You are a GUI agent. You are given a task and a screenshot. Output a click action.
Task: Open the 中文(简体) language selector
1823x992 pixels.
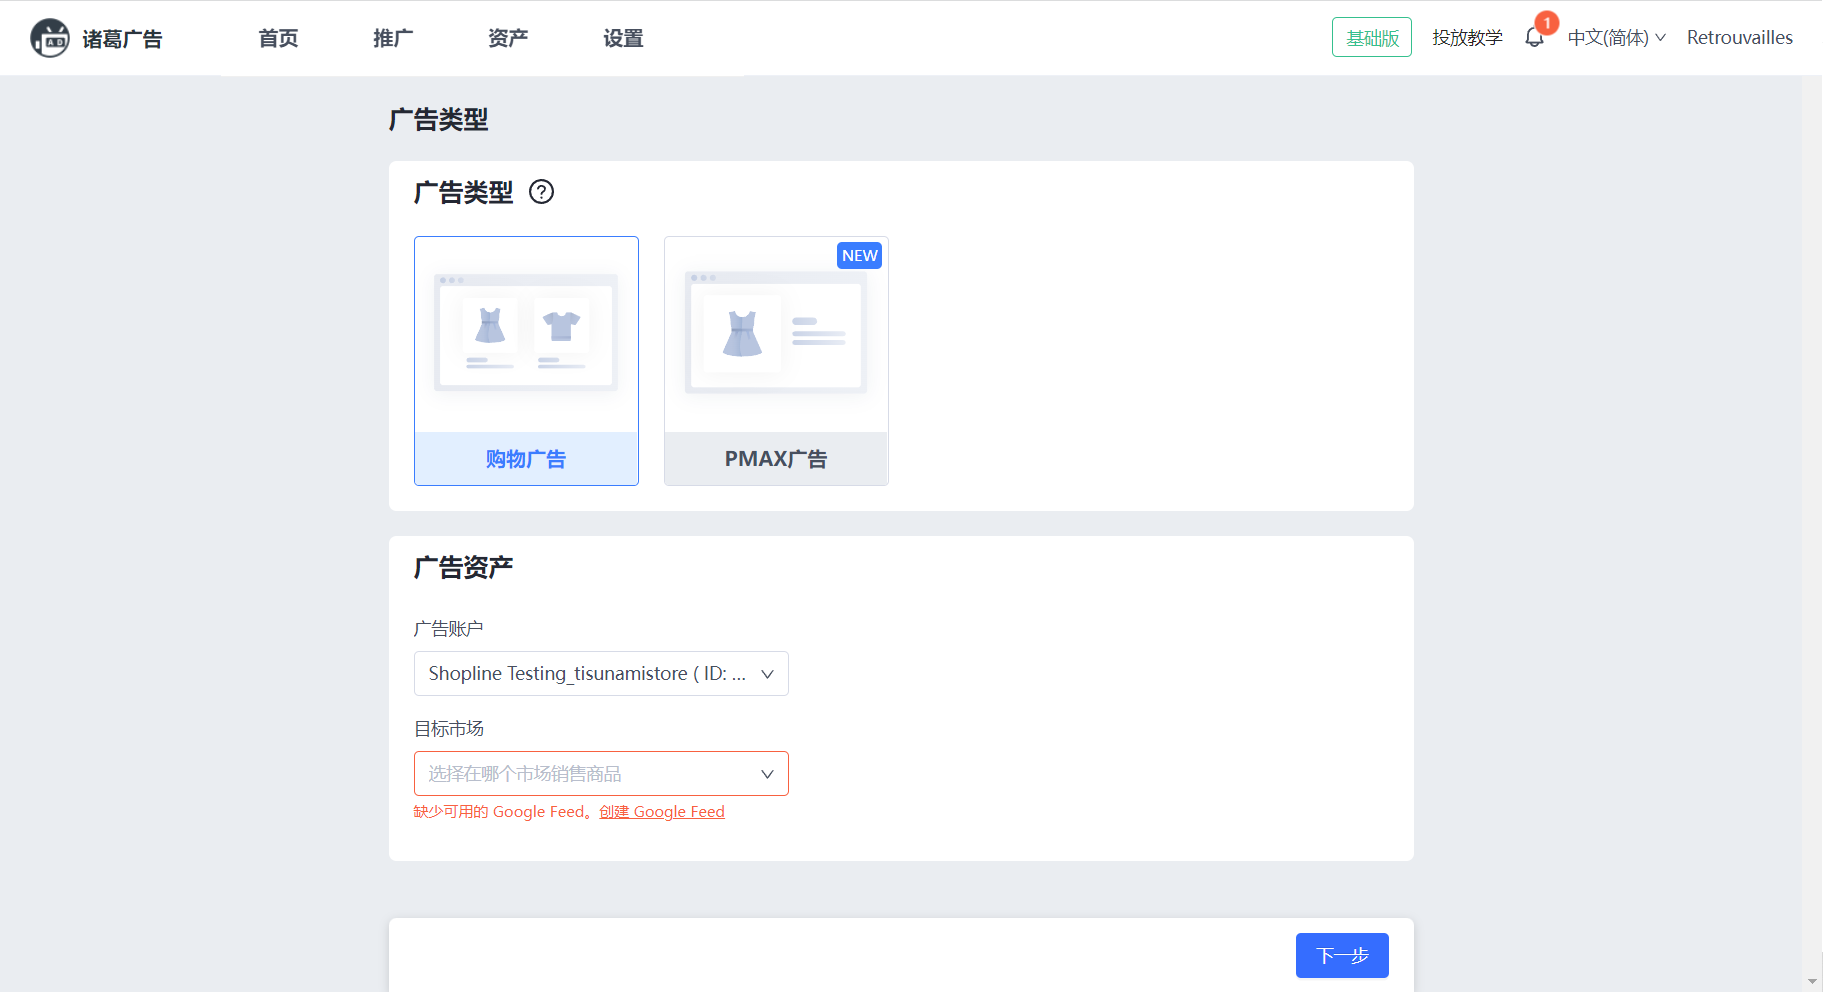click(x=1616, y=38)
